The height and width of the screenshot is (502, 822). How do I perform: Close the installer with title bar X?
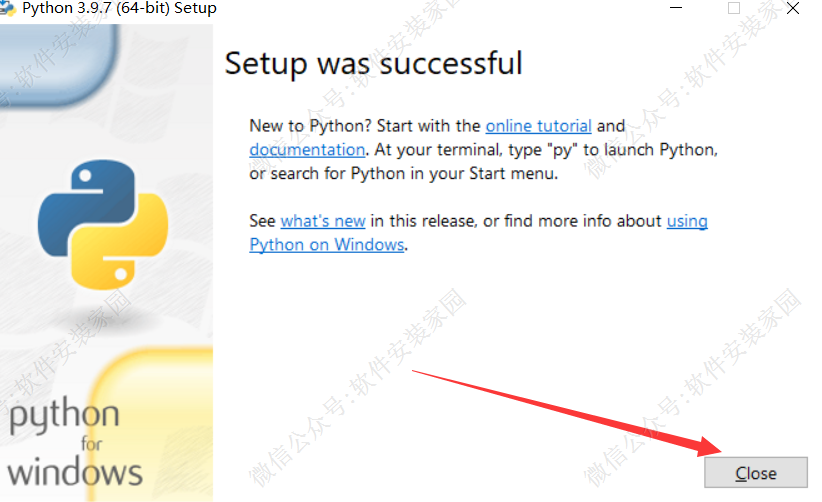tap(792, 8)
